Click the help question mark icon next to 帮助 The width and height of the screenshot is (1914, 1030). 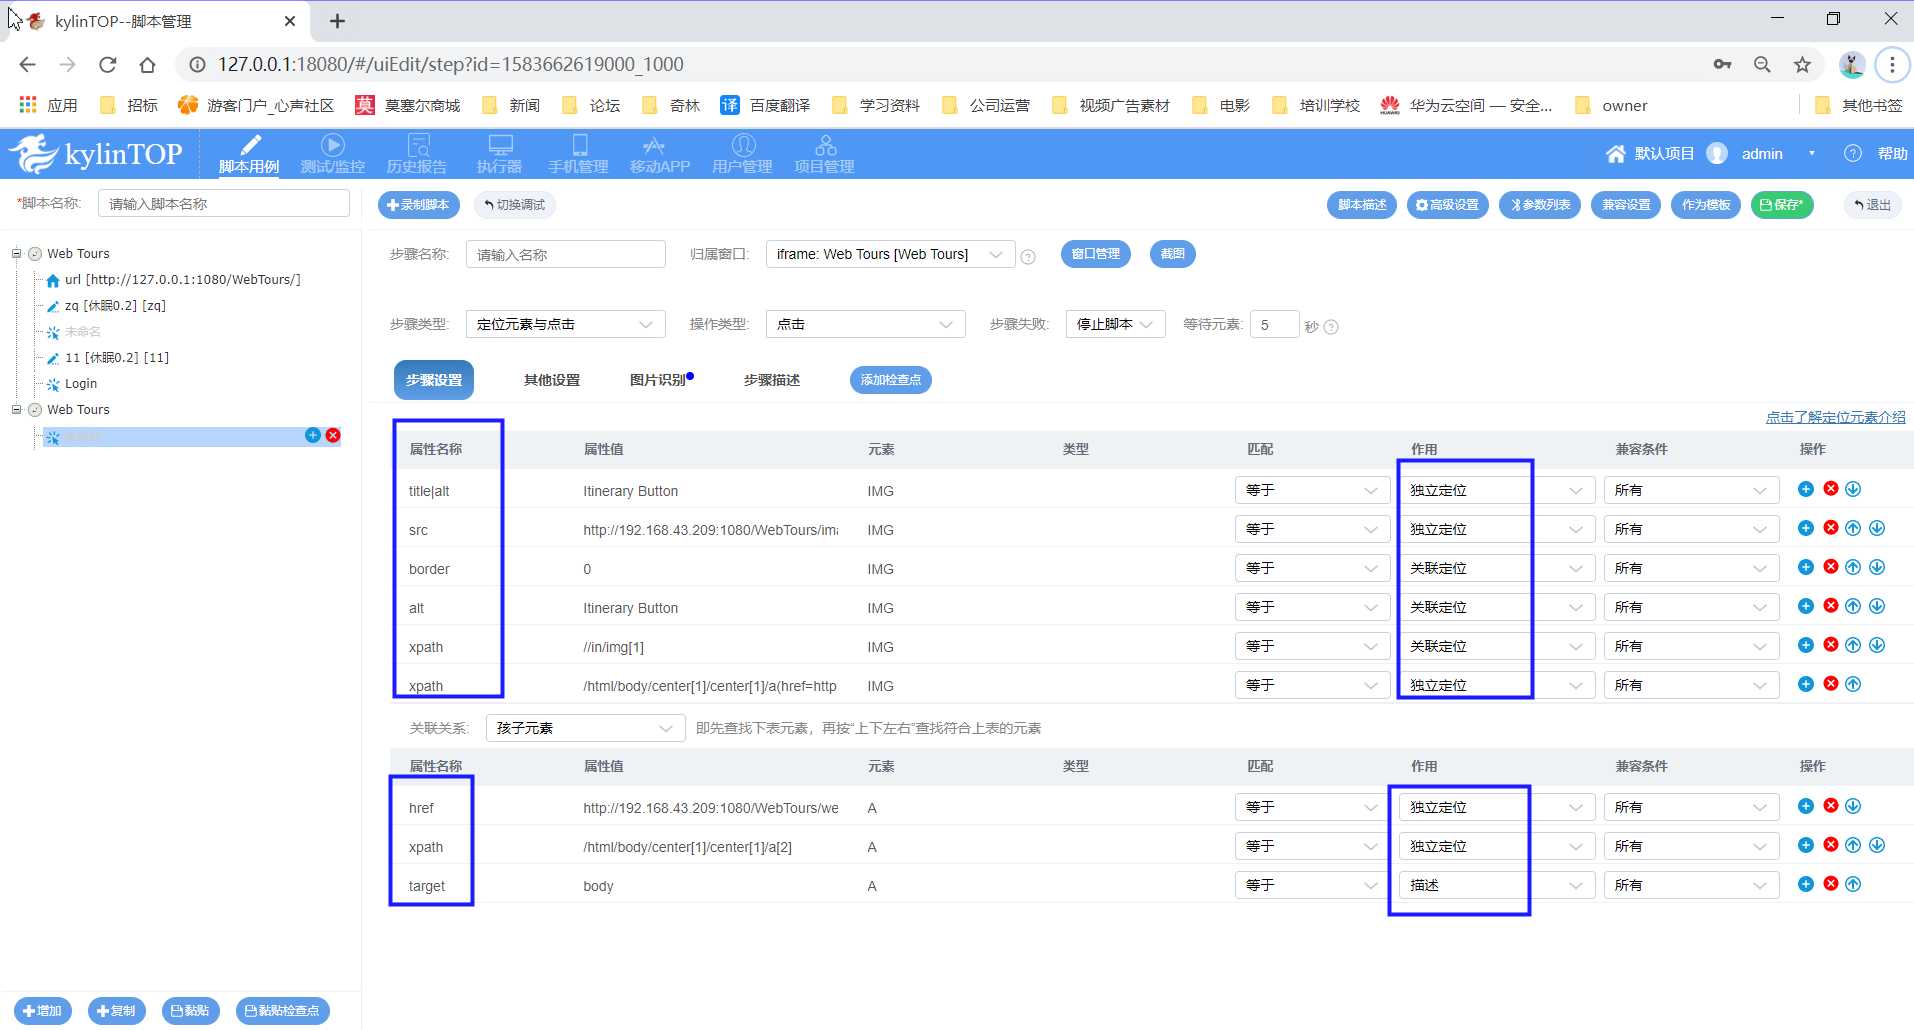[x=1852, y=153]
